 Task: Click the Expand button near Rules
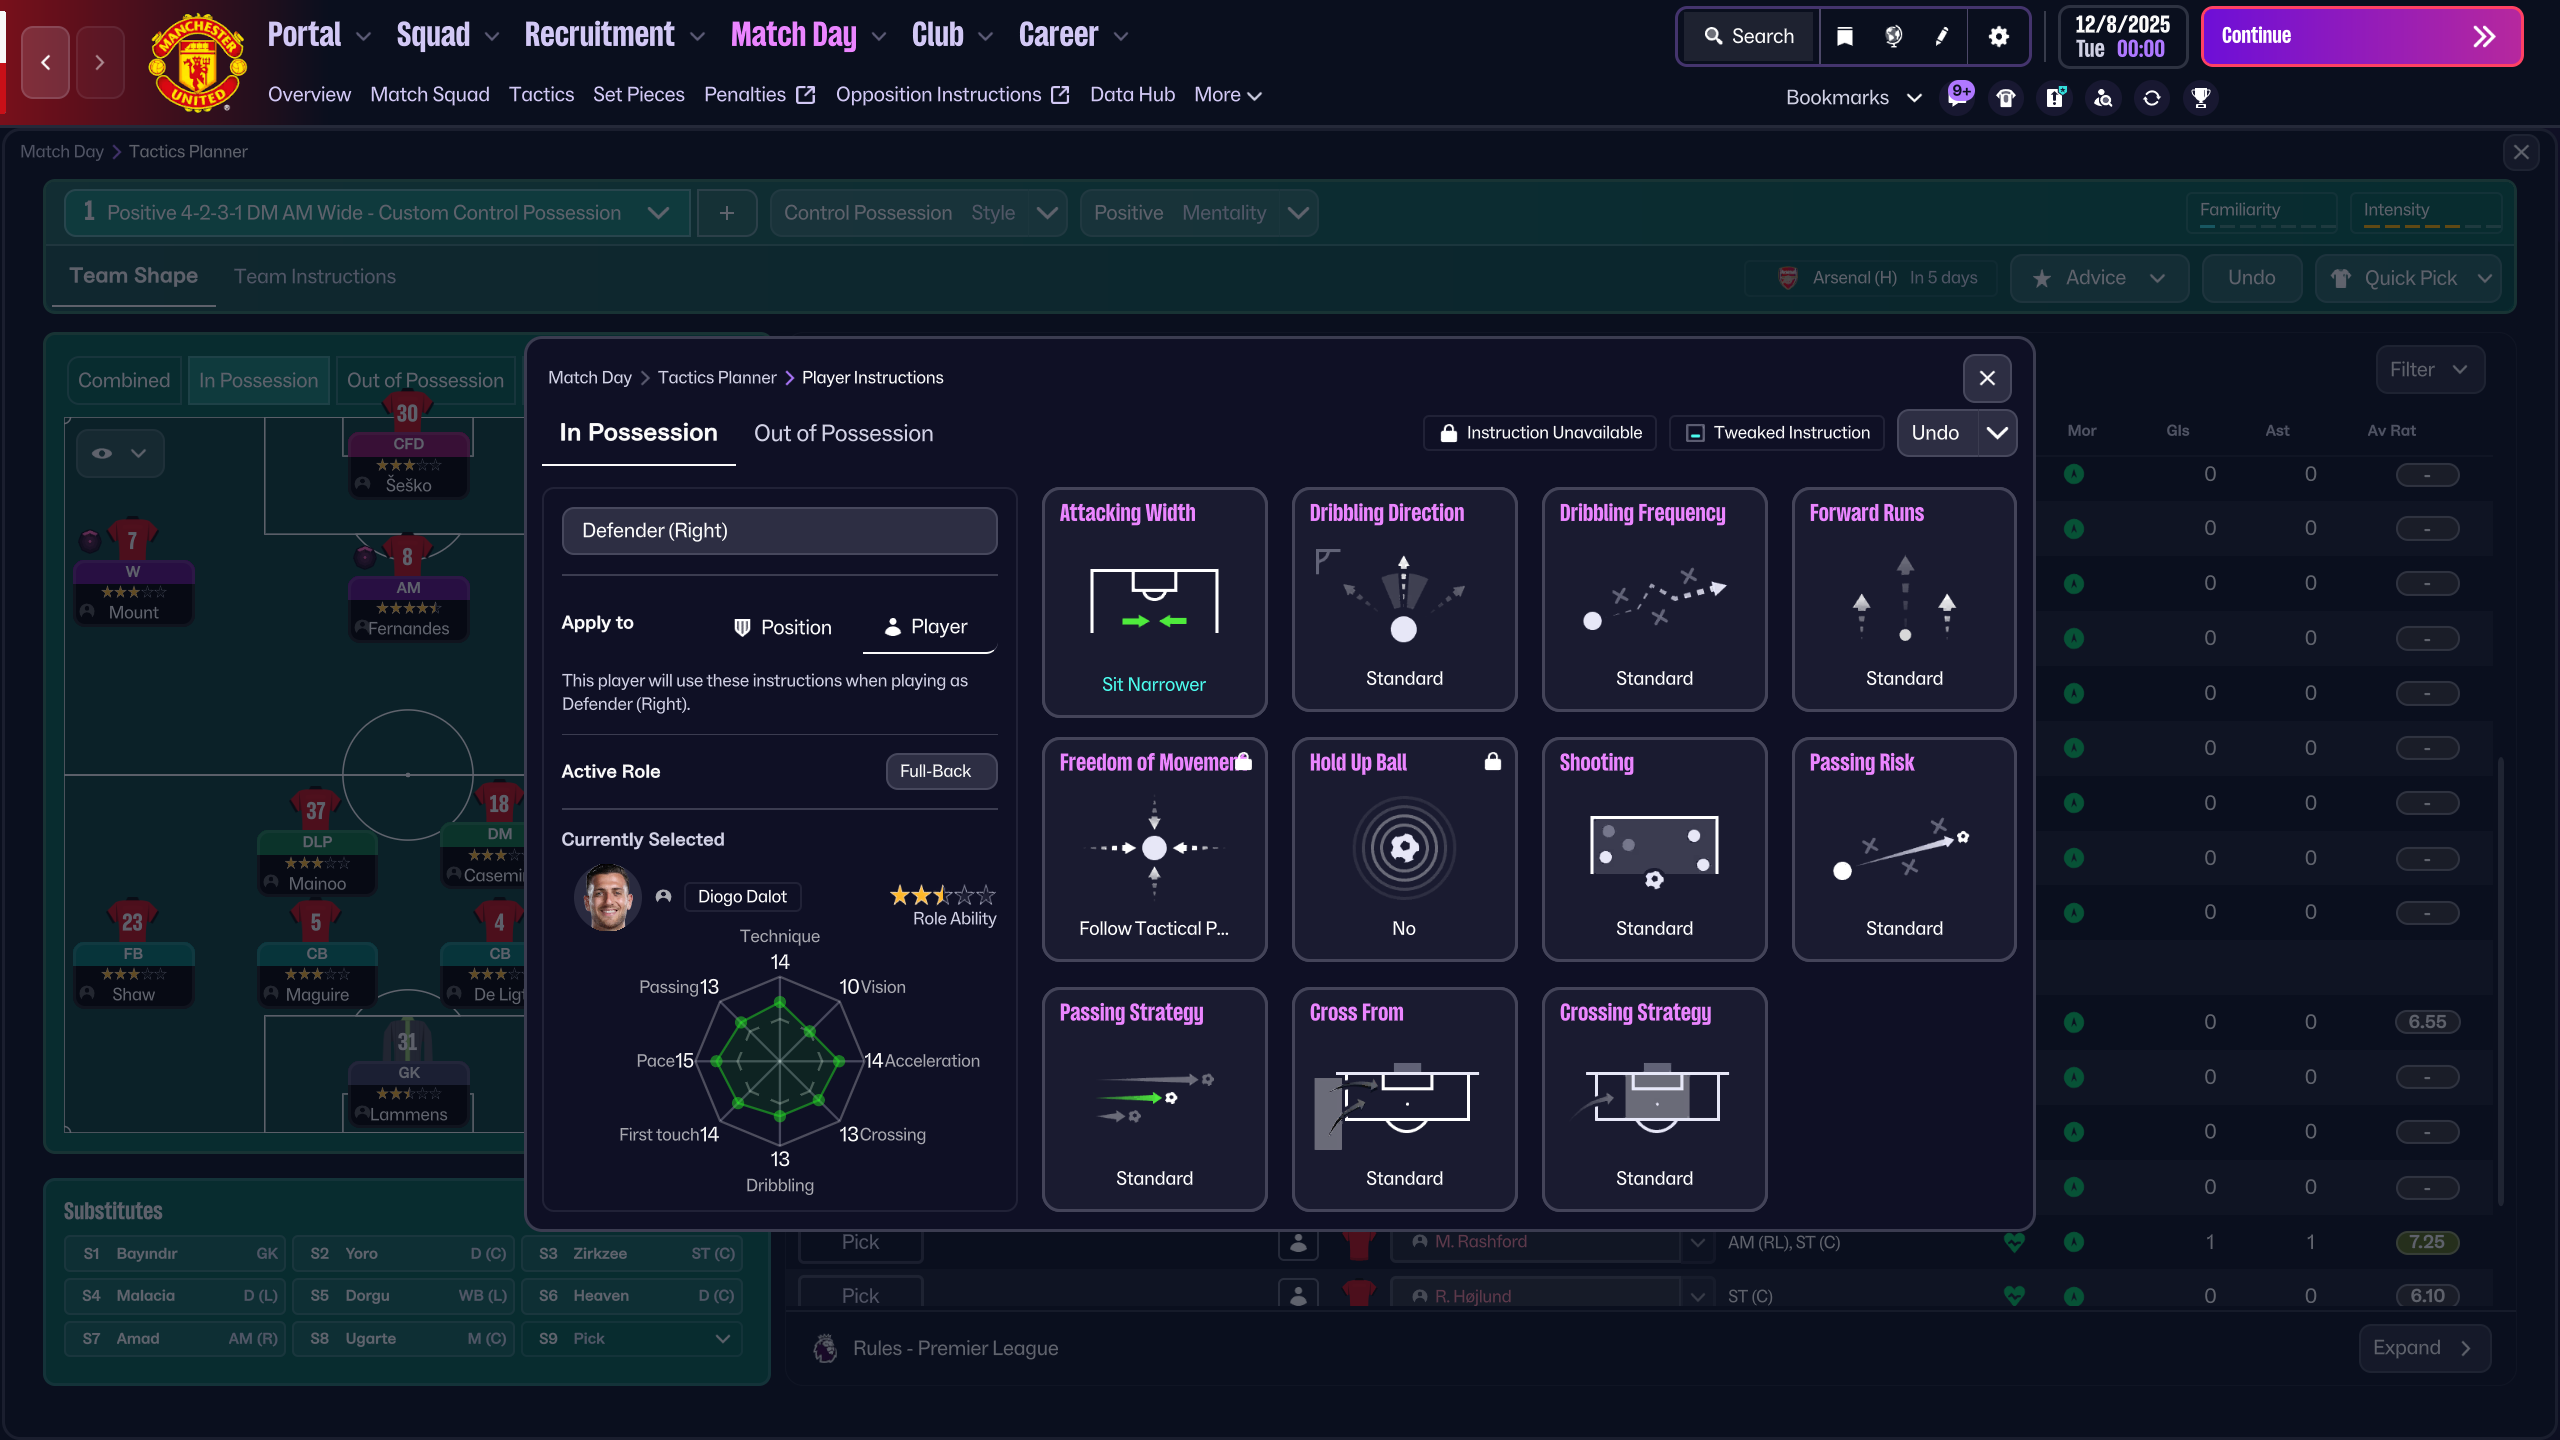point(2424,1348)
